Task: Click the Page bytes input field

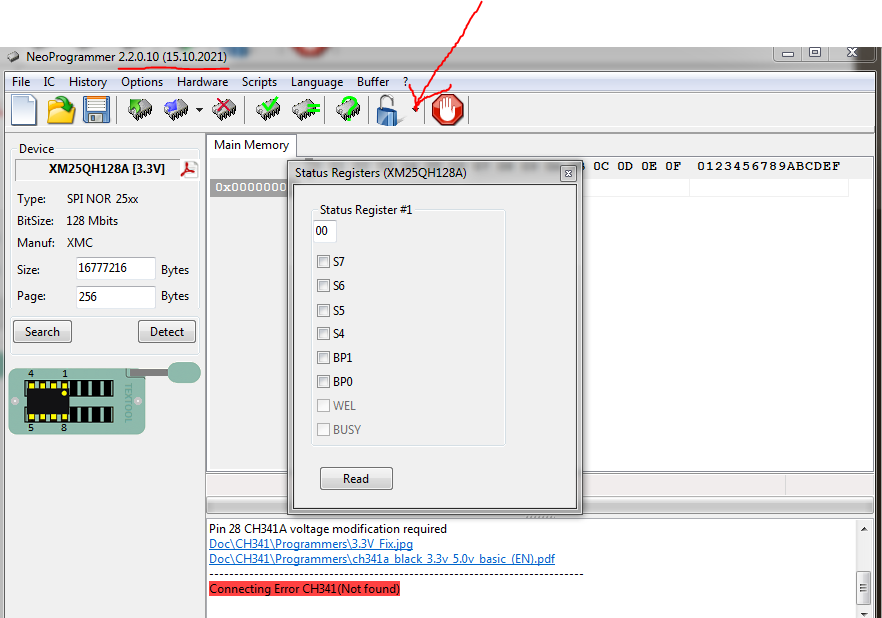Action: [x=115, y=297]
